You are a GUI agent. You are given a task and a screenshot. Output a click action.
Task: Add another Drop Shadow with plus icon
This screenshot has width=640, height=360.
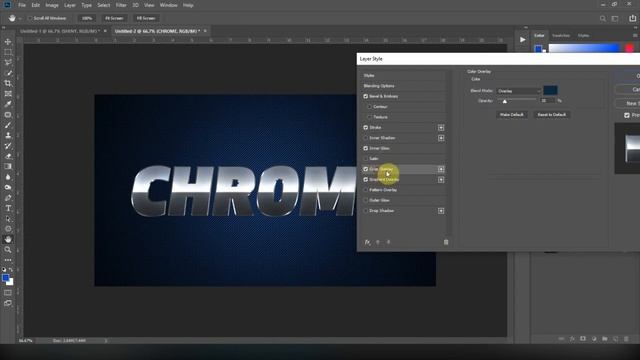point(441,211)
